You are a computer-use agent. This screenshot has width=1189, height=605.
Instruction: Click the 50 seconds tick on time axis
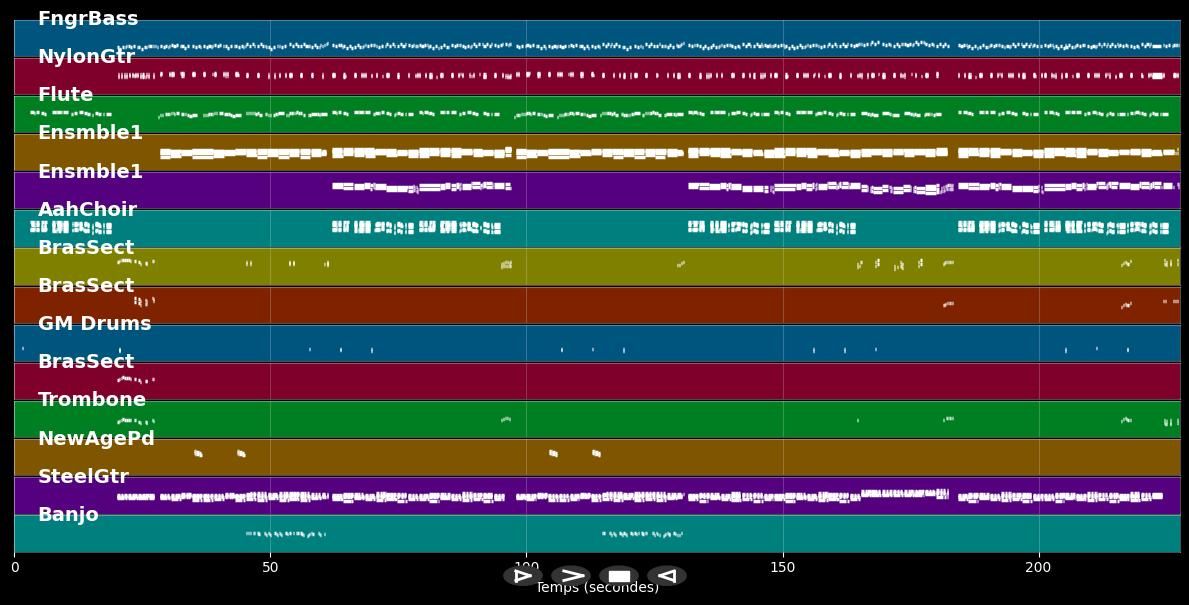[270, 568]
